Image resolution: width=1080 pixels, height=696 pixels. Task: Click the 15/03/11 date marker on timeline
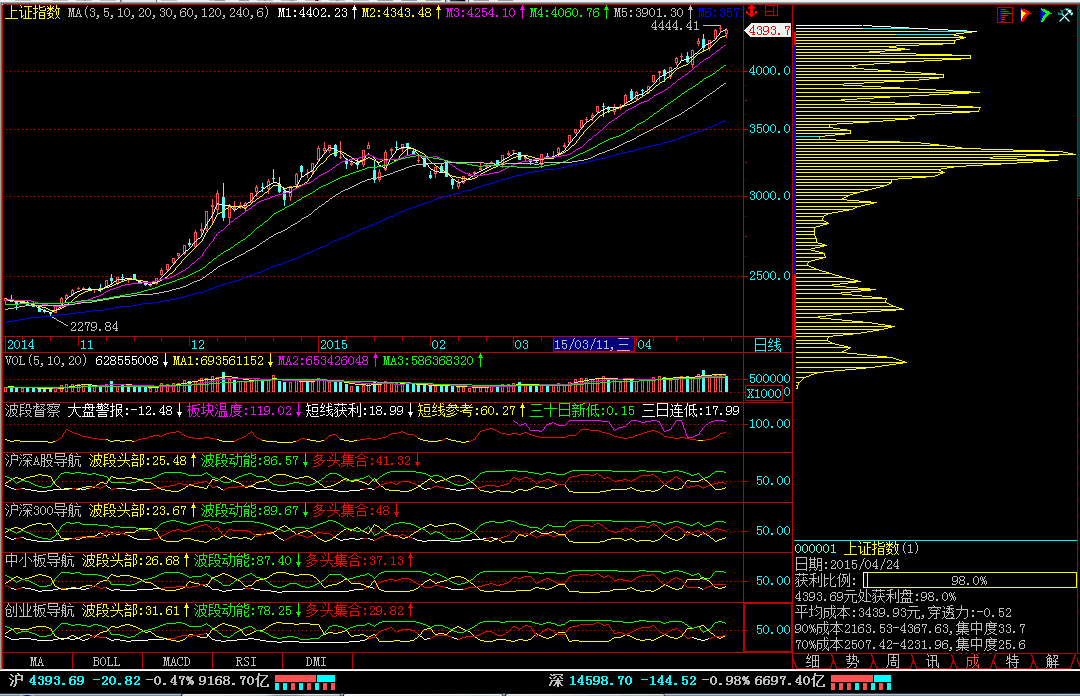tap(592, 344)
